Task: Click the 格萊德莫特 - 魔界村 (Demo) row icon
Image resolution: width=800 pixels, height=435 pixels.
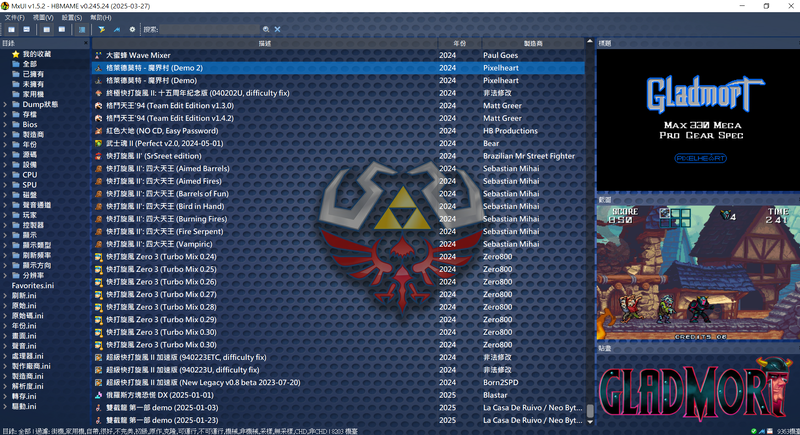Action: [x=98, y=81]
